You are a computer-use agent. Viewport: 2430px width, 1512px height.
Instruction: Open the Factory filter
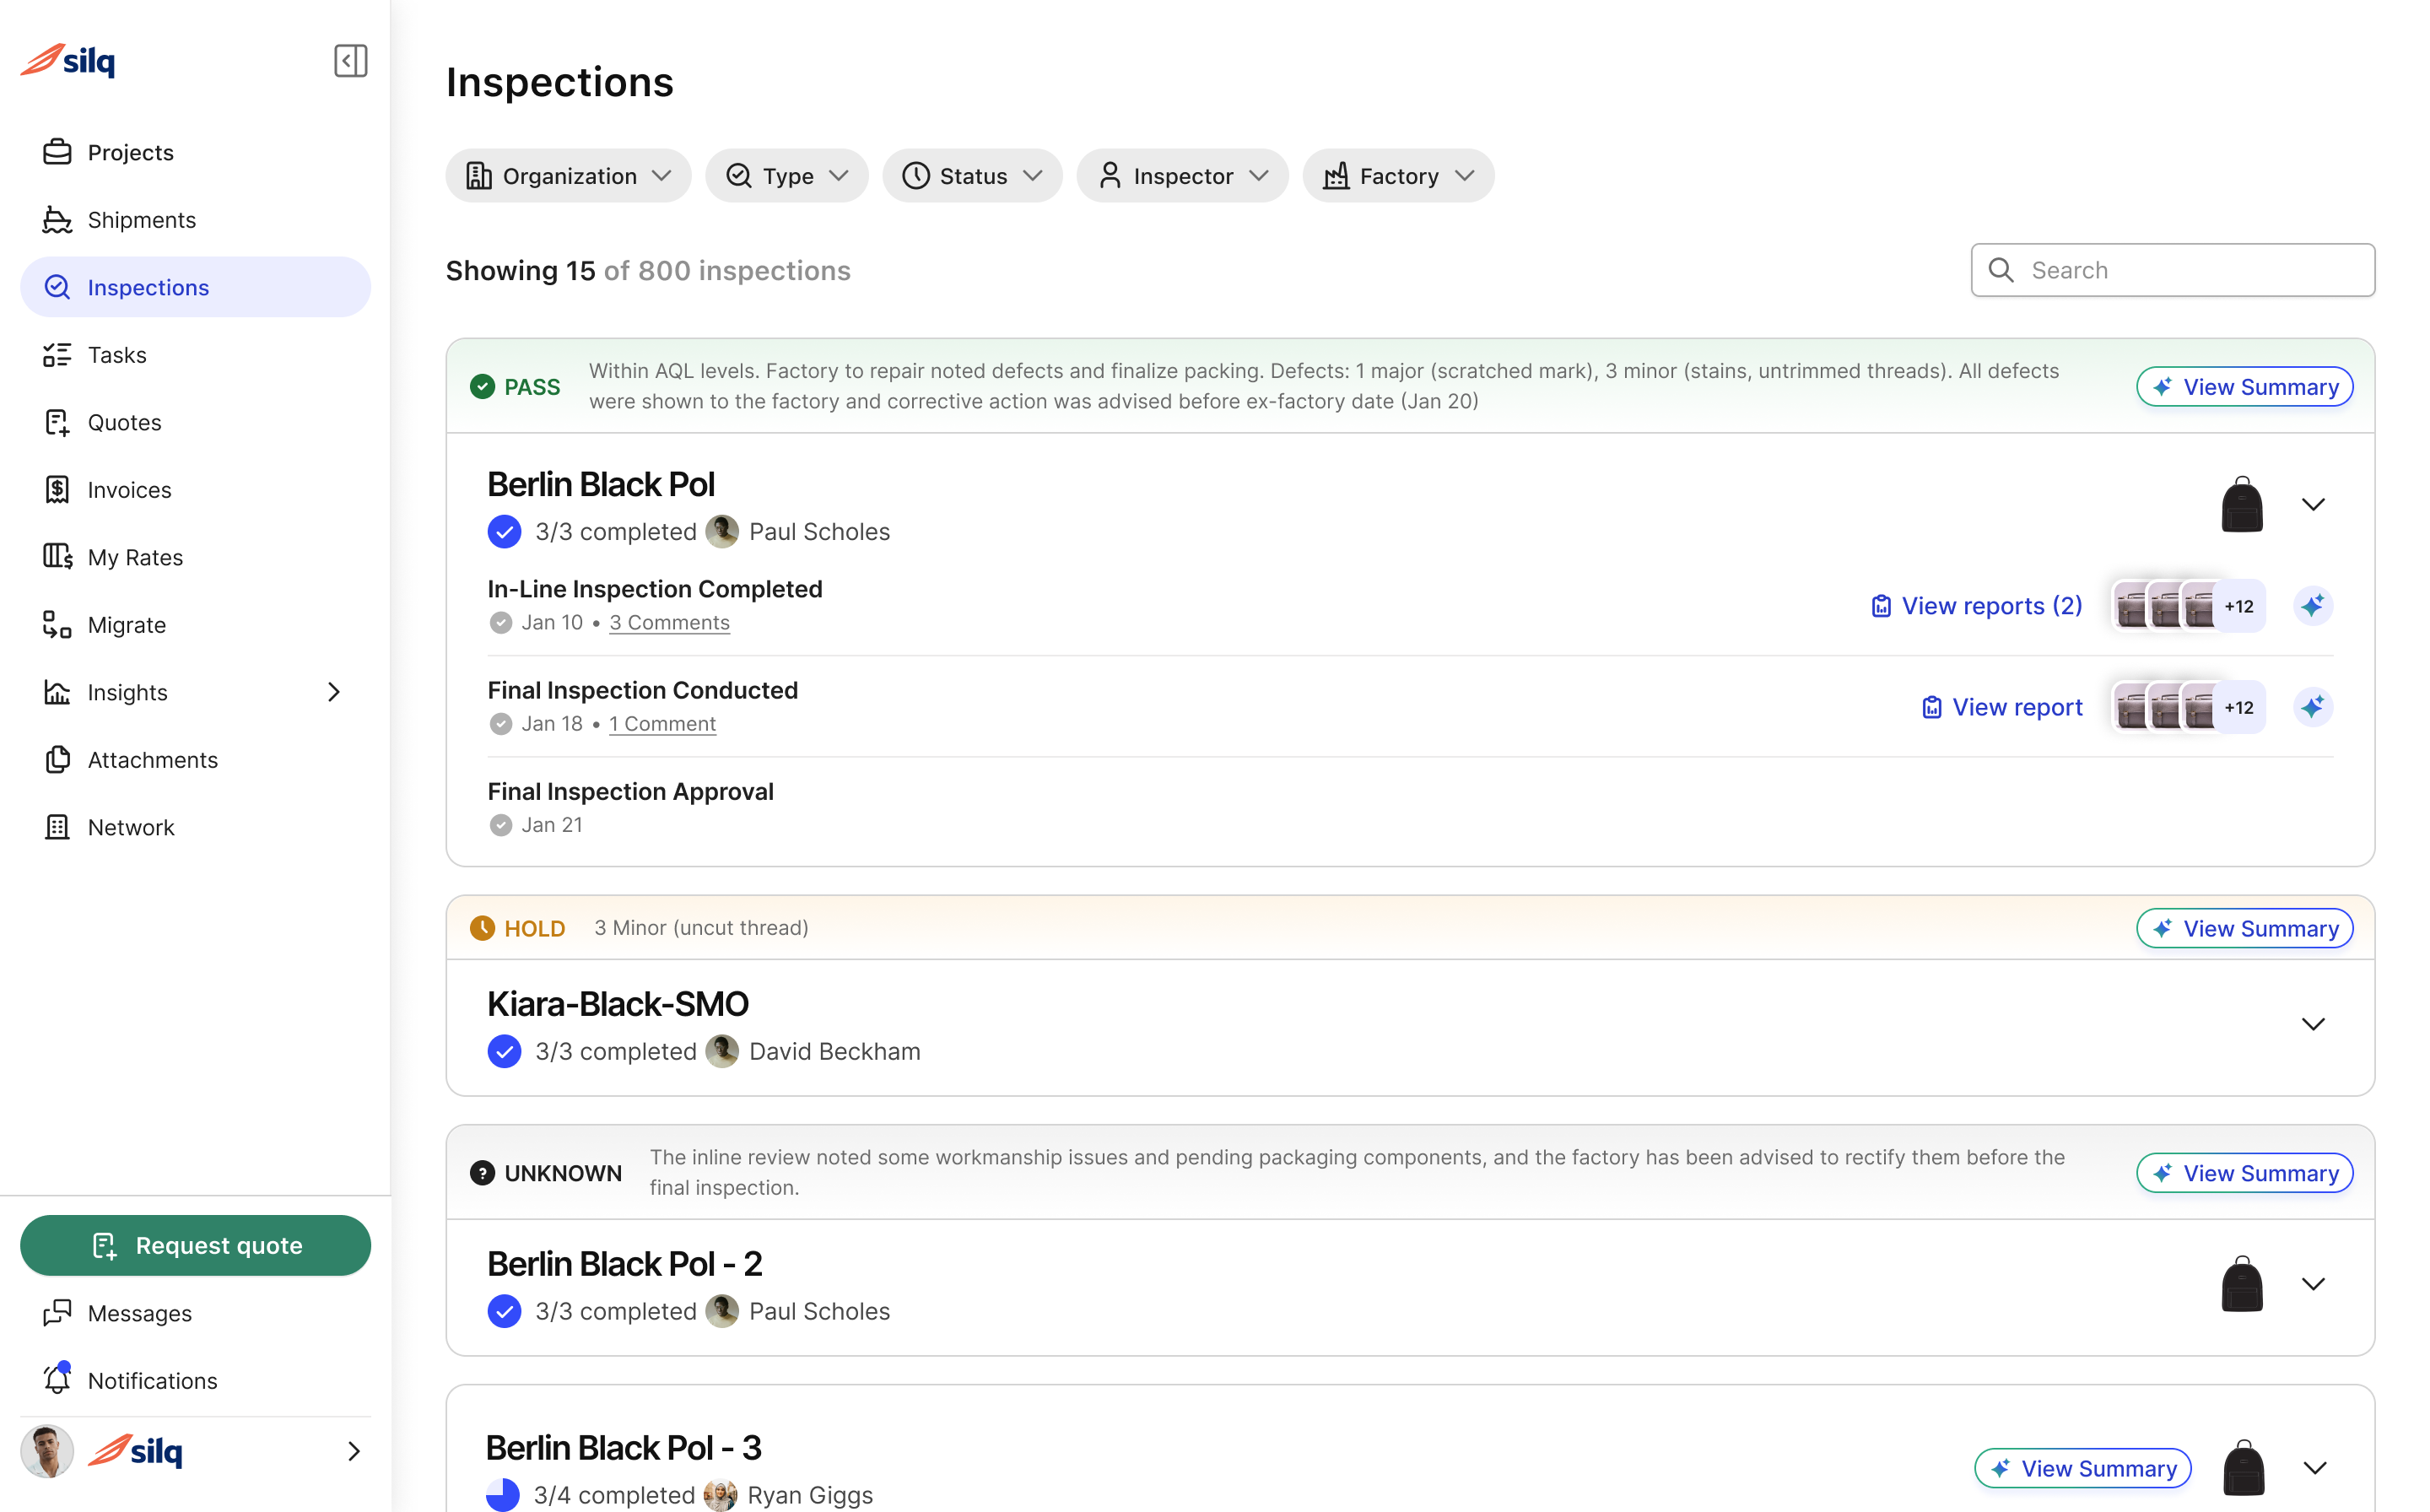pyautogui.click(x=1397, y=175)
